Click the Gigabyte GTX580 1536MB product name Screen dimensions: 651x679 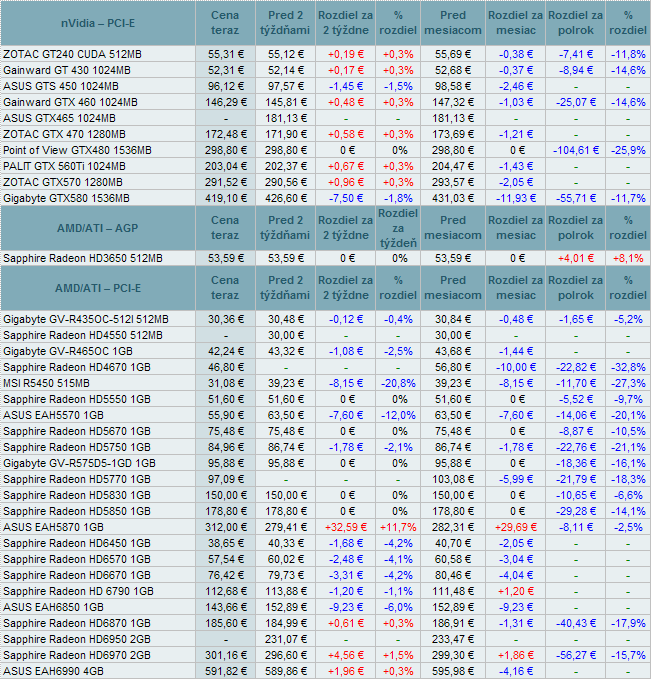[x=66, y=199]
